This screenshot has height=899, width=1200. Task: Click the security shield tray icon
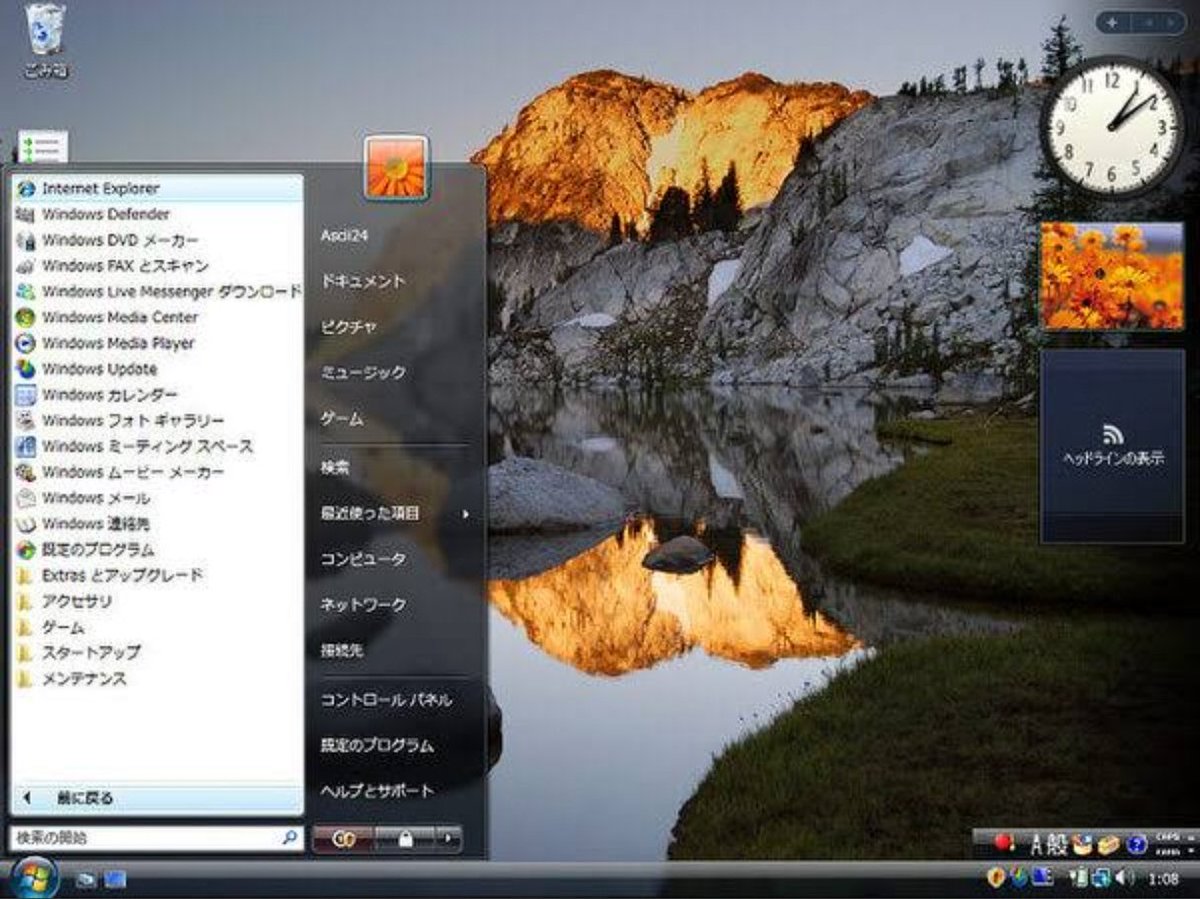tap(996, 878)
